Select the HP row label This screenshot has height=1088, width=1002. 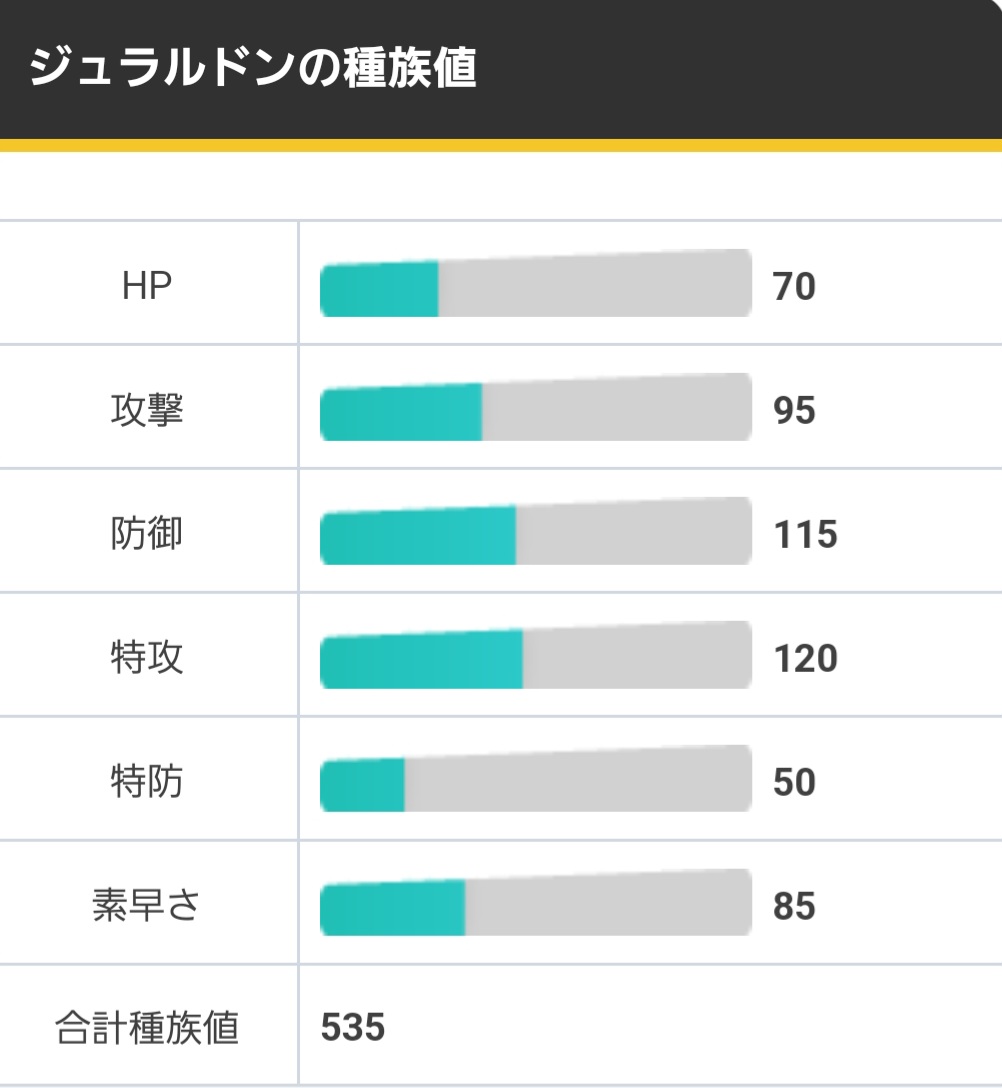[146, 285]
